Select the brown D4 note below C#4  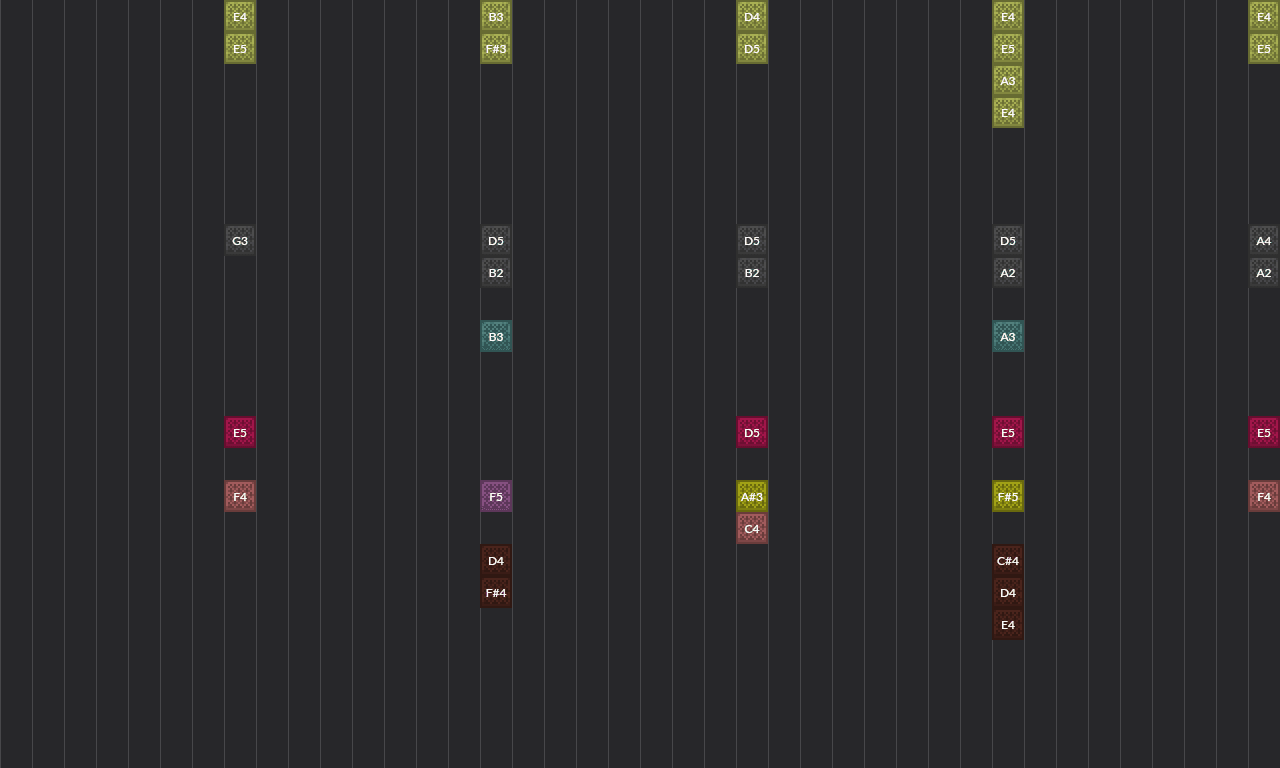click(x=1008, y=592)
